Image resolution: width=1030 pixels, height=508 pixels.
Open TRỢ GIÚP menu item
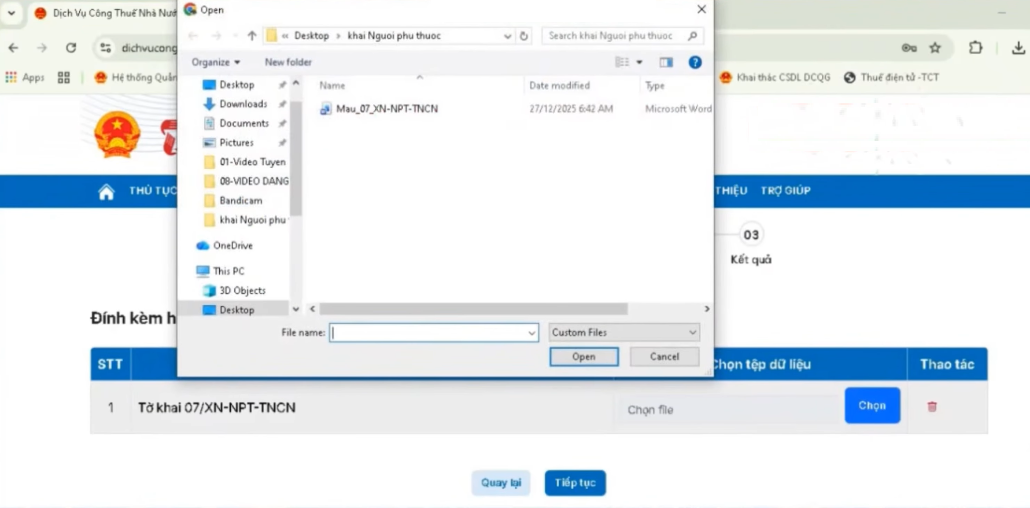(786, 191)
